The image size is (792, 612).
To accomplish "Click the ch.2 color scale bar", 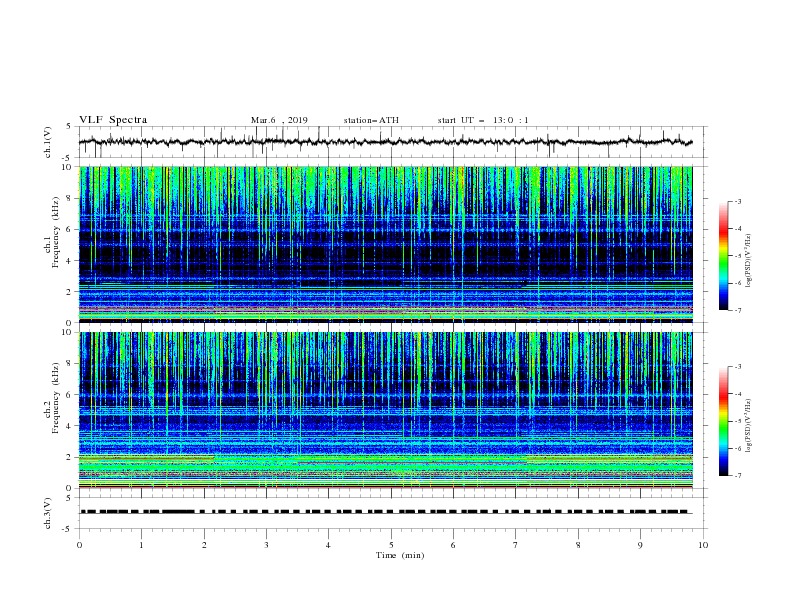I will [723, 421].
